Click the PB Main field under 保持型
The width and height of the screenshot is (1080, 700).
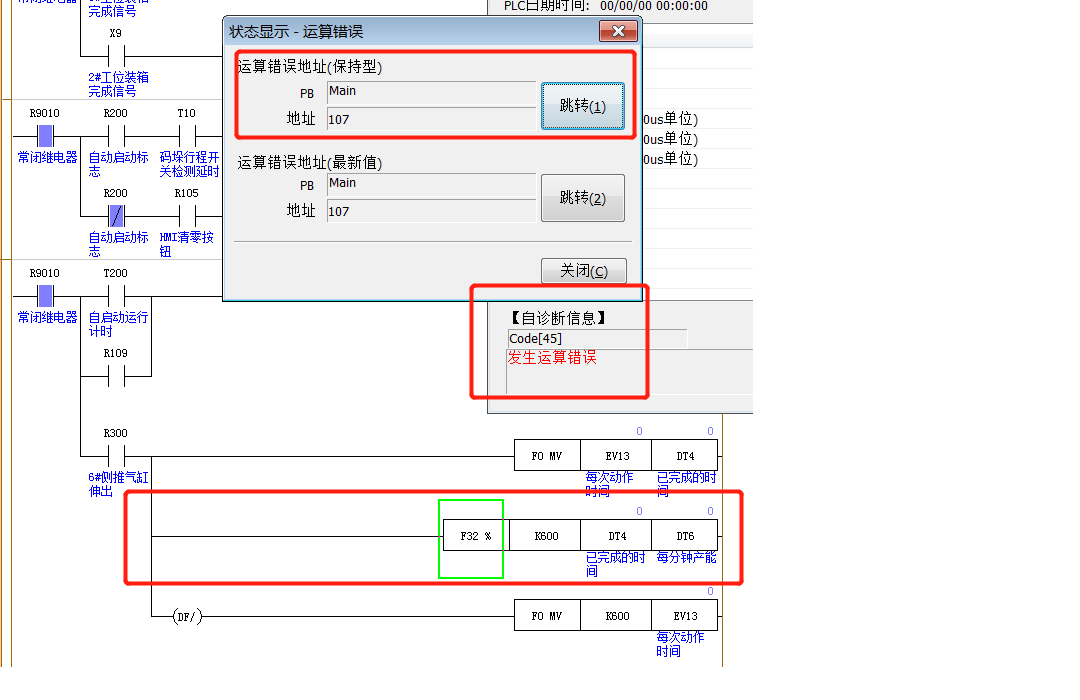click(430, 92)
